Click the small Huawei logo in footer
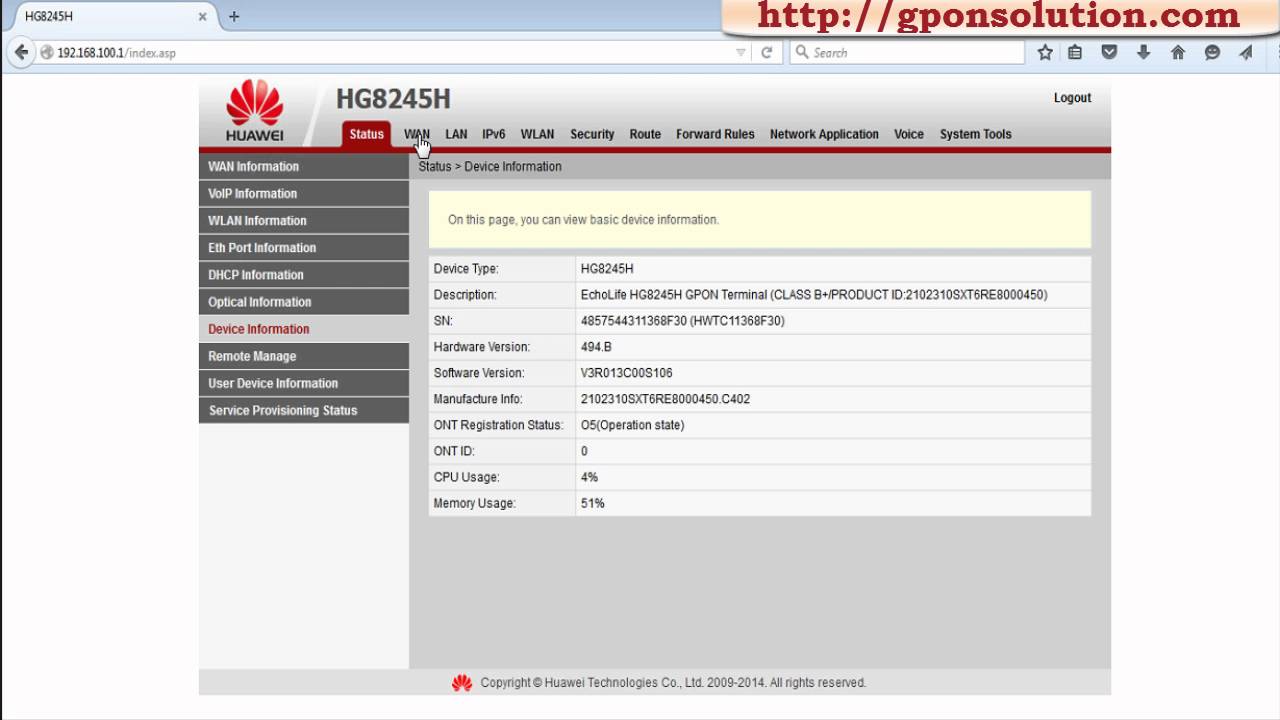Screen dimensions: 1280x720 [x=462, y=683]
